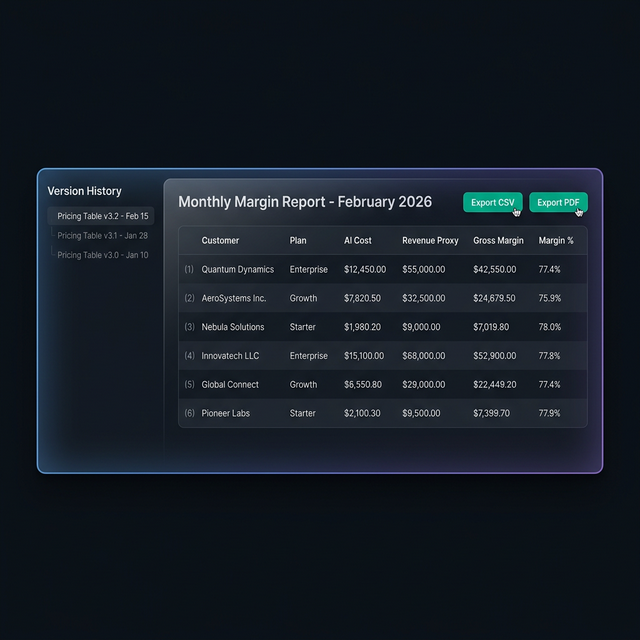
Task: Click revenue value $9,500.00
Action: coord(421,413)
